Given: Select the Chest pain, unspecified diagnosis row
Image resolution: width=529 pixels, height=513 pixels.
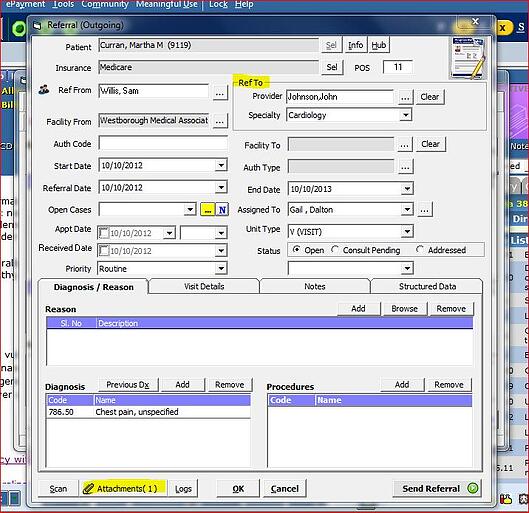Looking at the screenshot, I should click(148, 412).
